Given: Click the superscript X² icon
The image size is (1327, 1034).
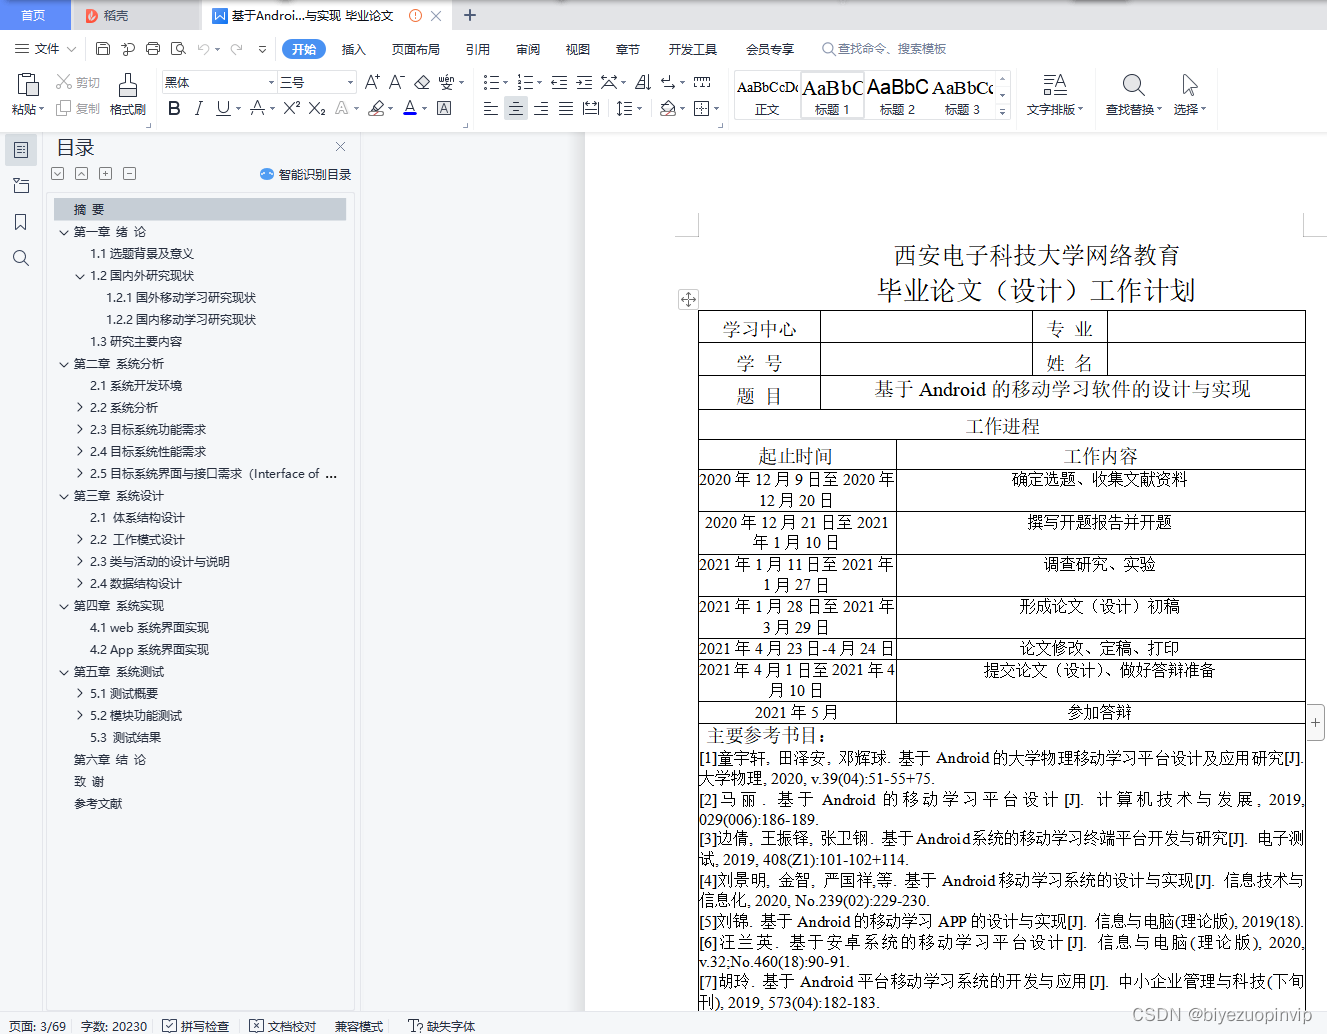Looking at the screenshot, I should tap(292, 108).
